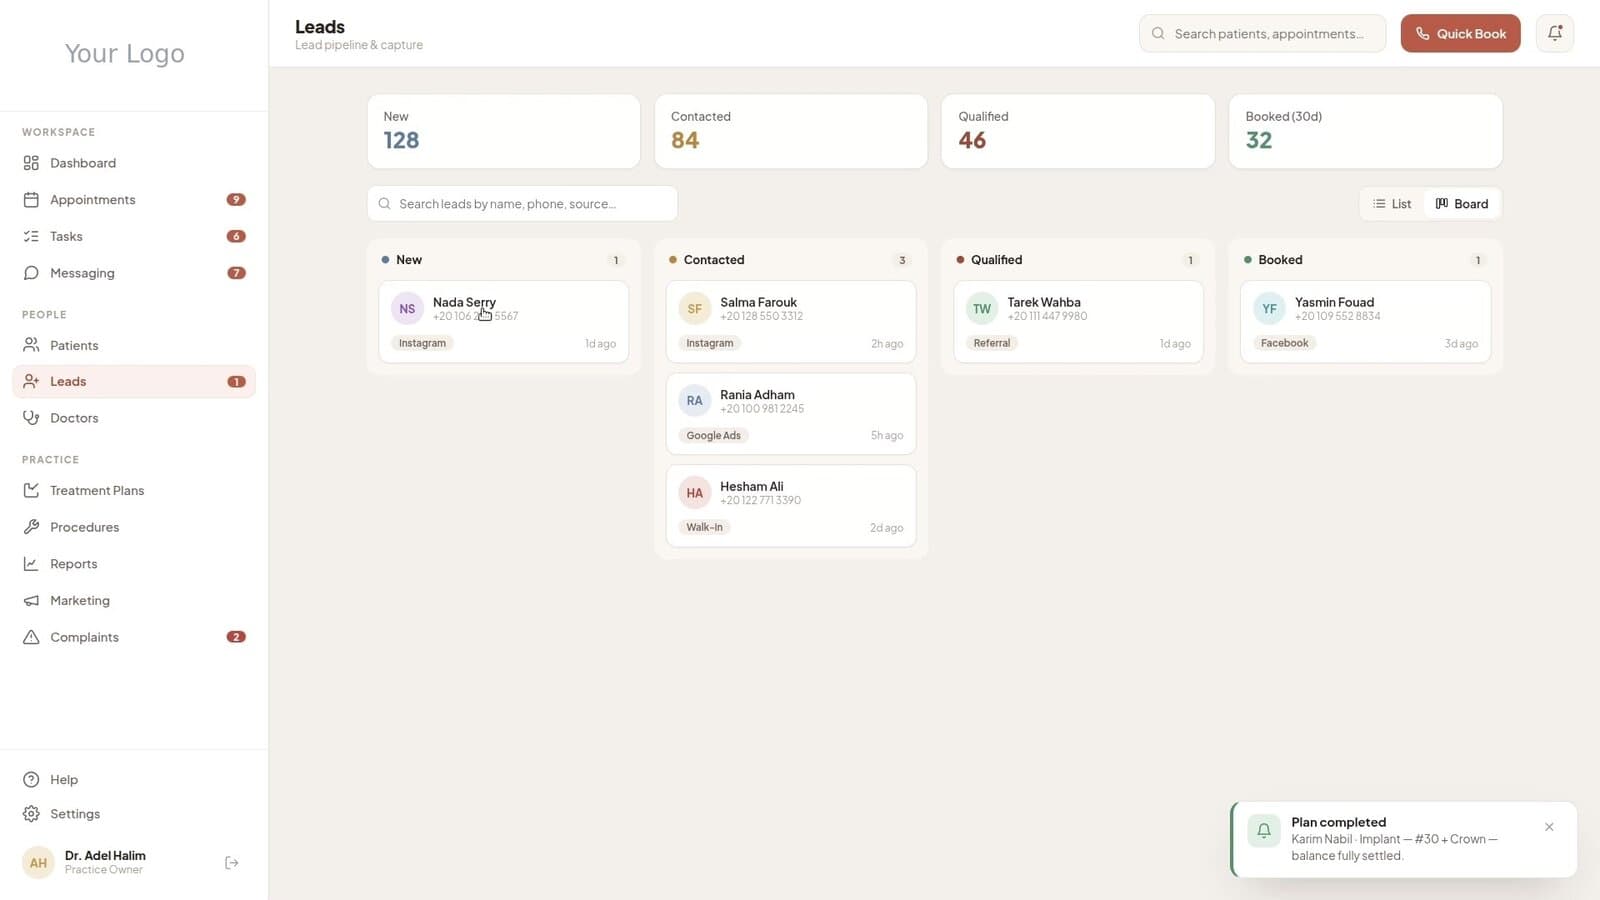
Task: Click the Messaging chat bubble icon
Action: (31, 273)
